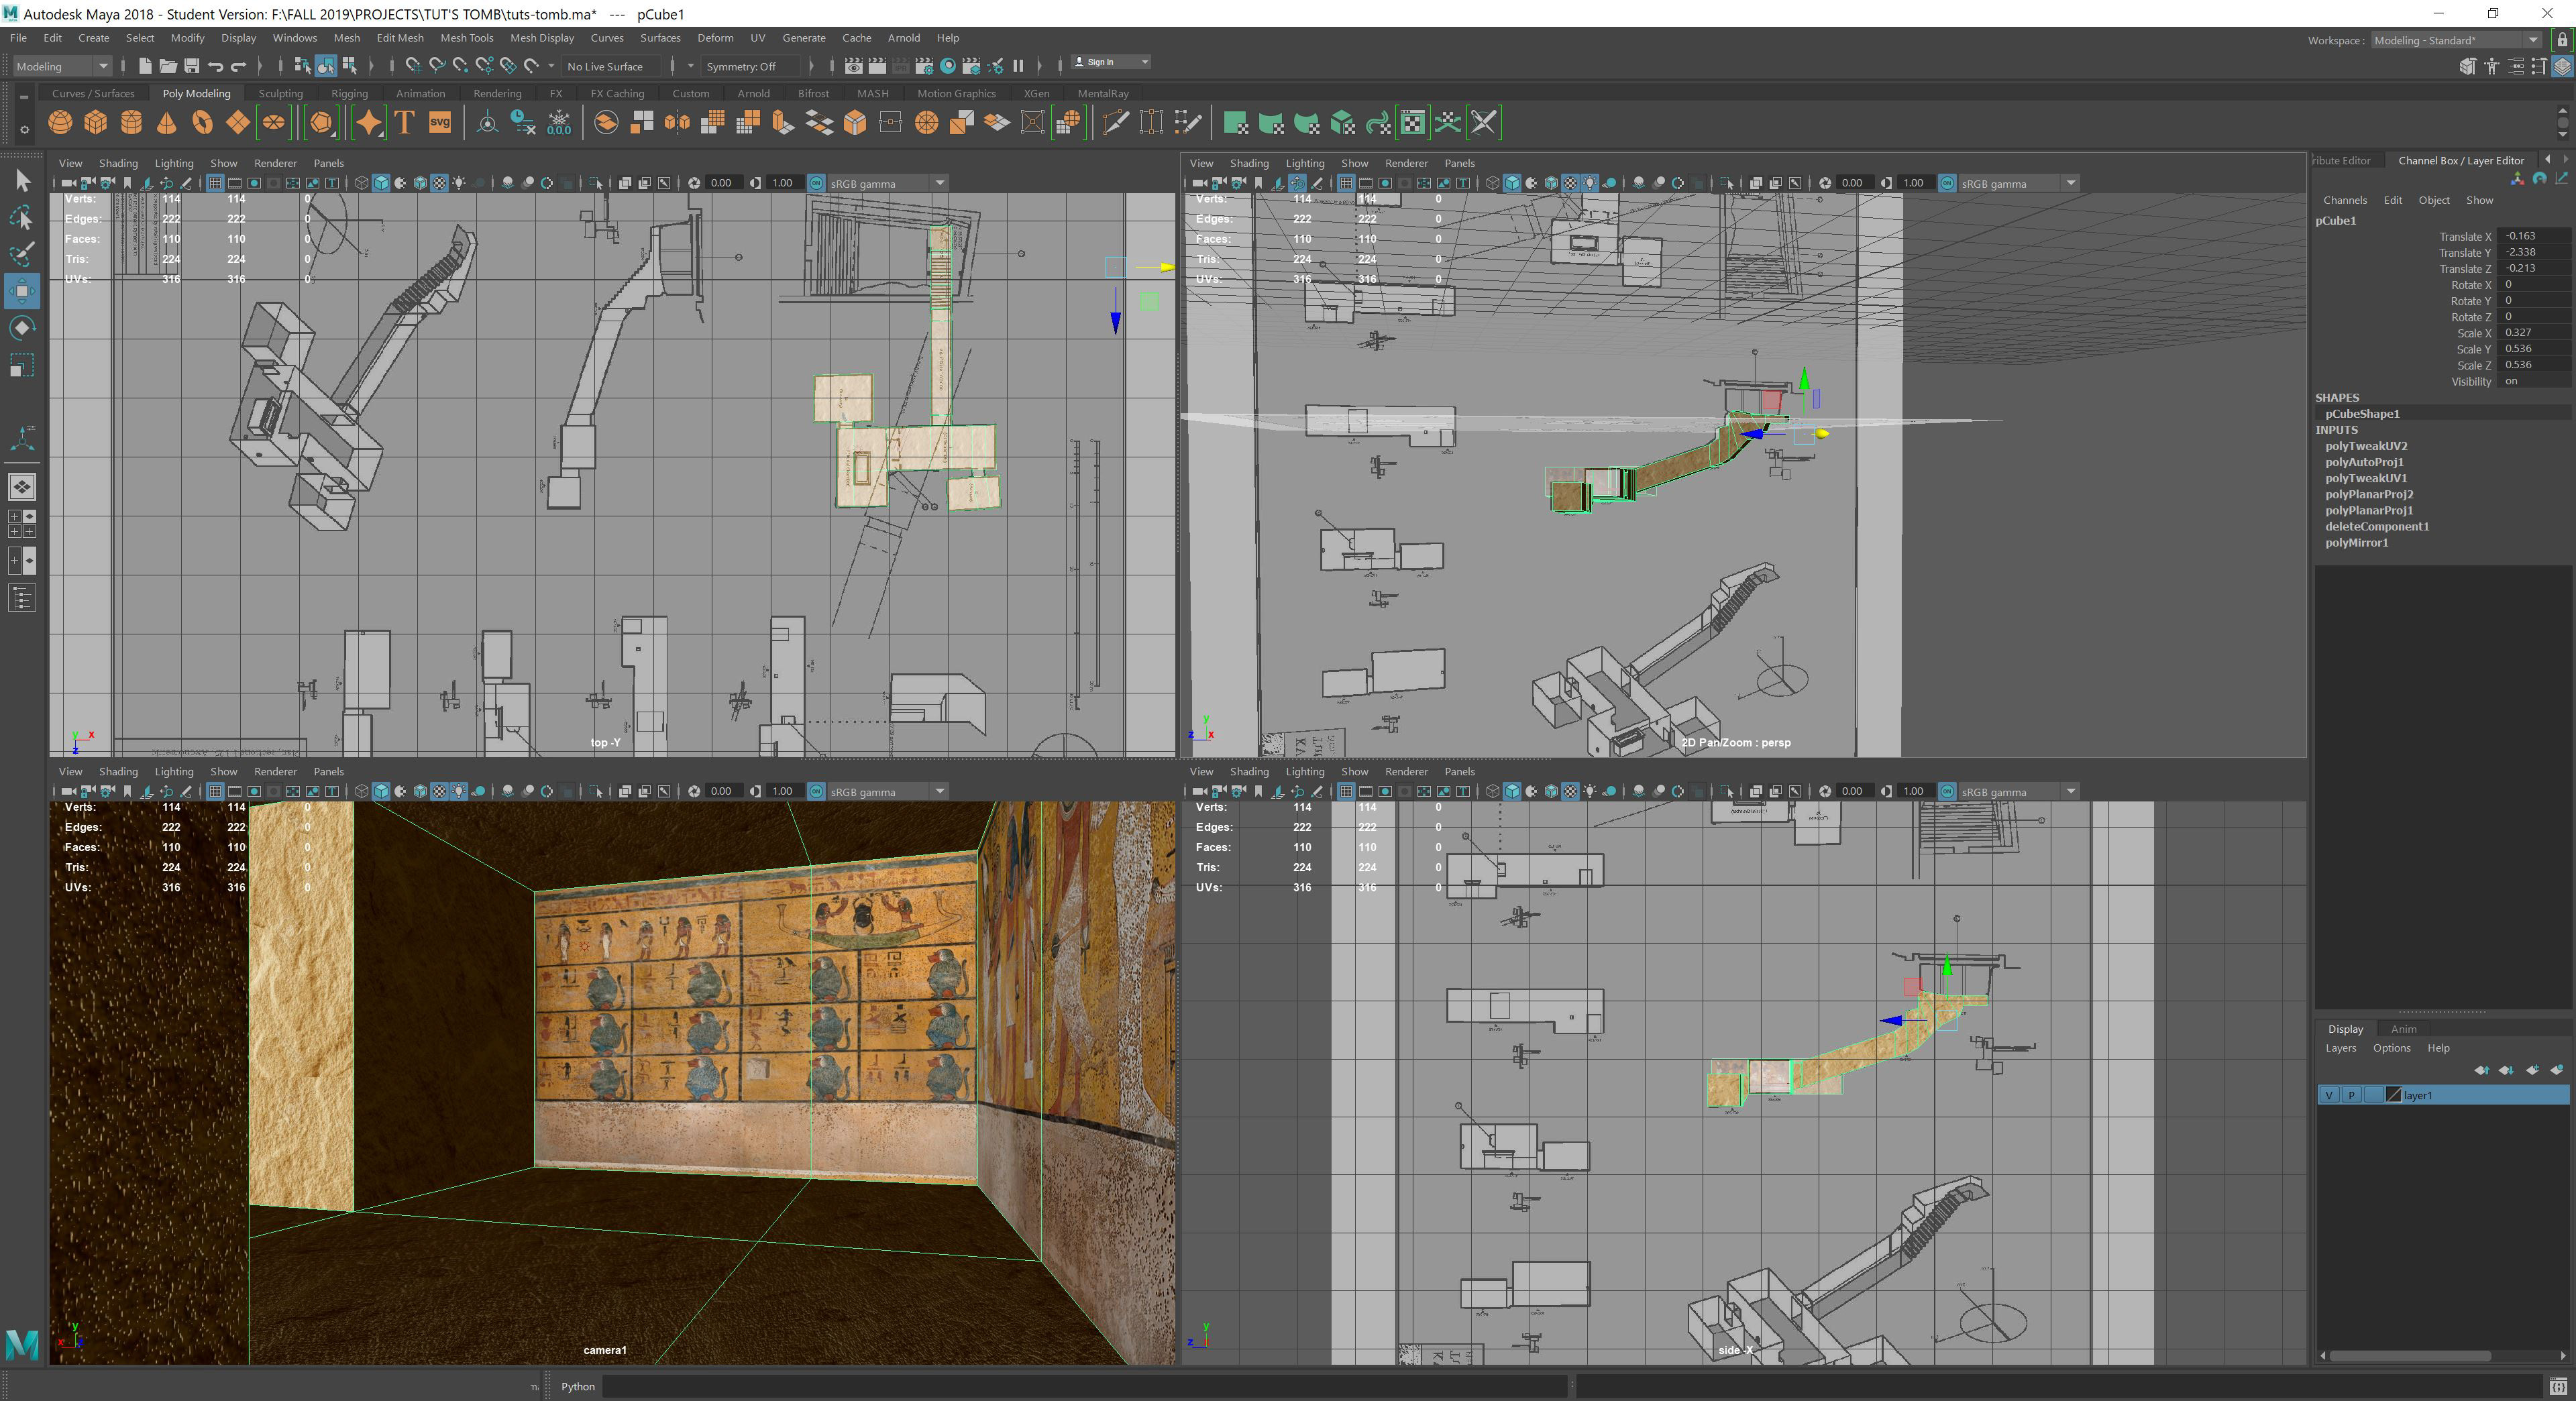Select the Rotate tool in the toolbox

pos(22,327)
